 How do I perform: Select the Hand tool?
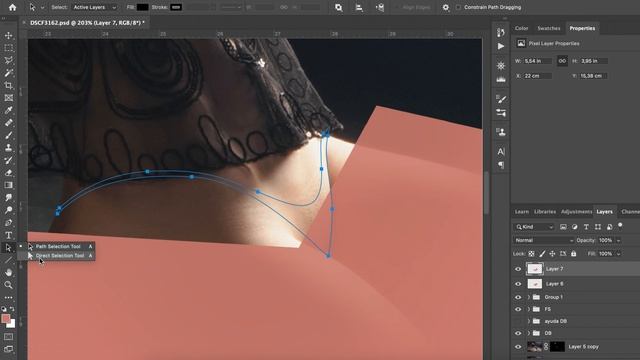click(x=9, y=272)
